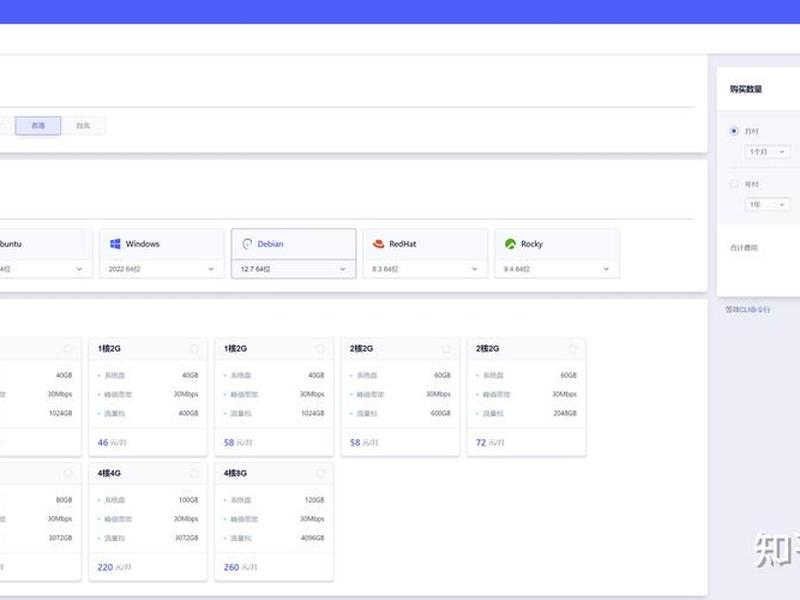The height and width of the screenshot is (600, 800).
Task: Select the radio on the 72元/月 2核2G plan
Action: [x=573, y=349]
